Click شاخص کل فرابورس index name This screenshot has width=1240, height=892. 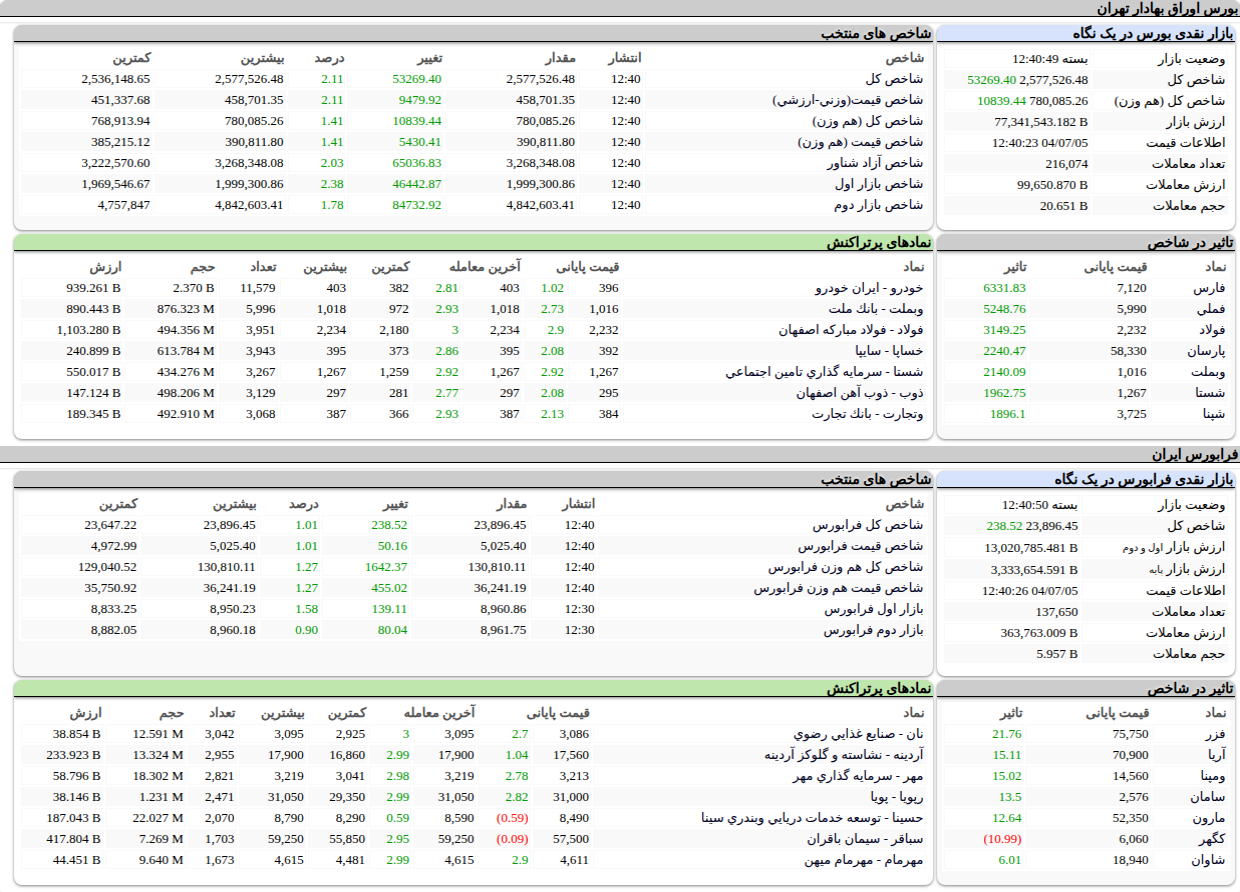coord(868,525)
